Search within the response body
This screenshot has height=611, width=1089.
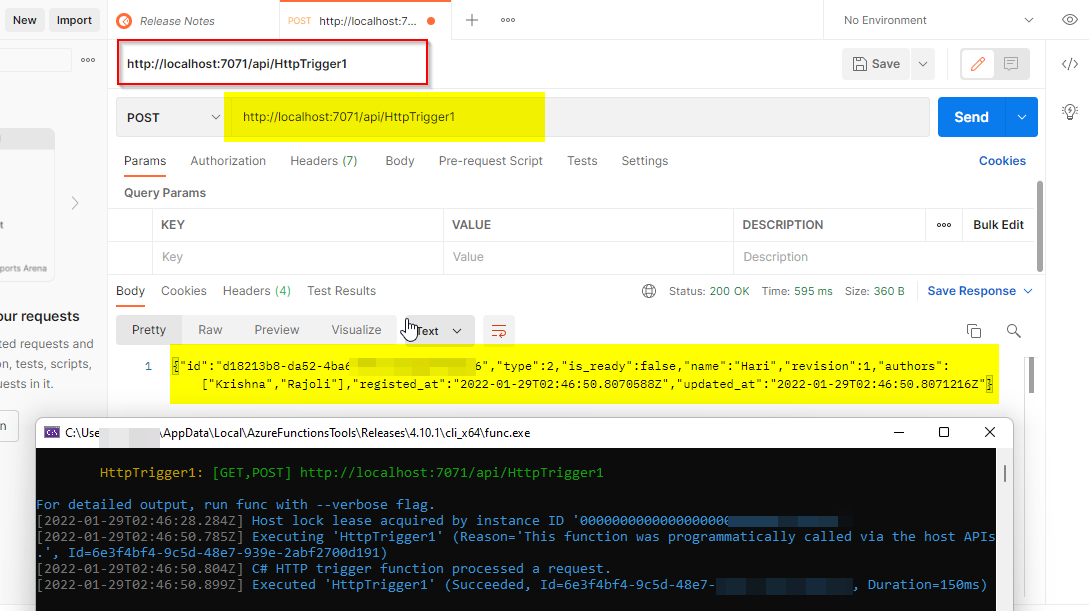[x=1013, y=330]
